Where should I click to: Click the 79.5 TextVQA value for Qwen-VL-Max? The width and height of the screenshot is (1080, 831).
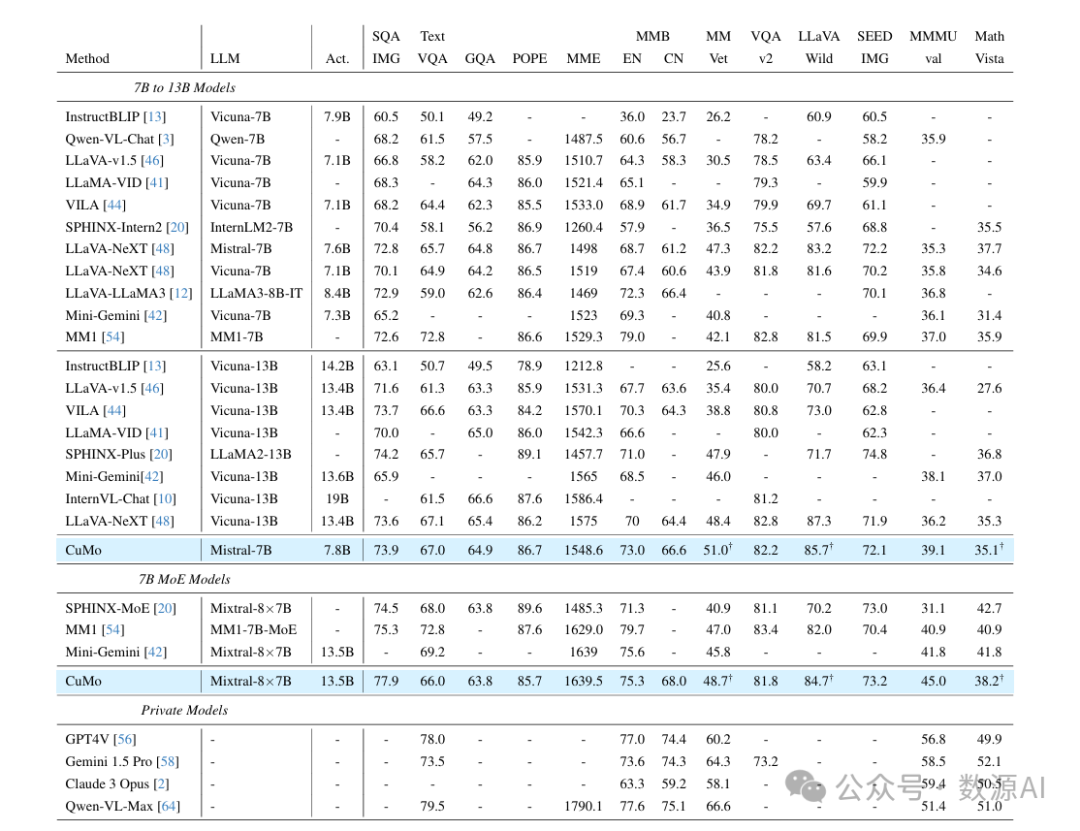pos(433,806)
